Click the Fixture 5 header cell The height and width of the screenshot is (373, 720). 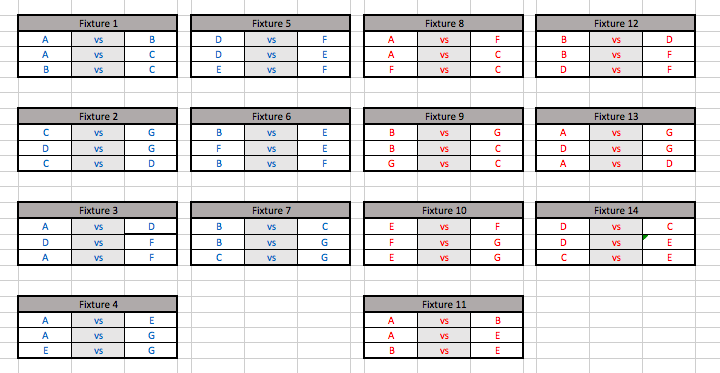pyautogui.click(x=270, y=23)
